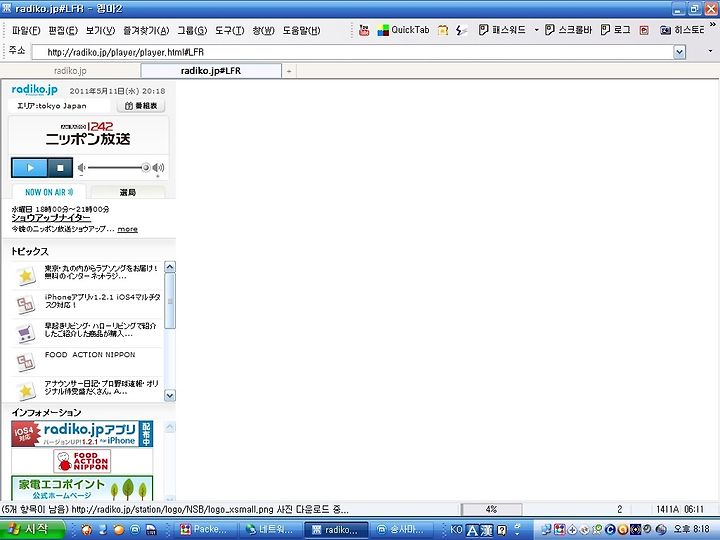The height and width of the screenshot is (540, 720).
Task: Open the address bar history dropdown
Action: [680, 52]
